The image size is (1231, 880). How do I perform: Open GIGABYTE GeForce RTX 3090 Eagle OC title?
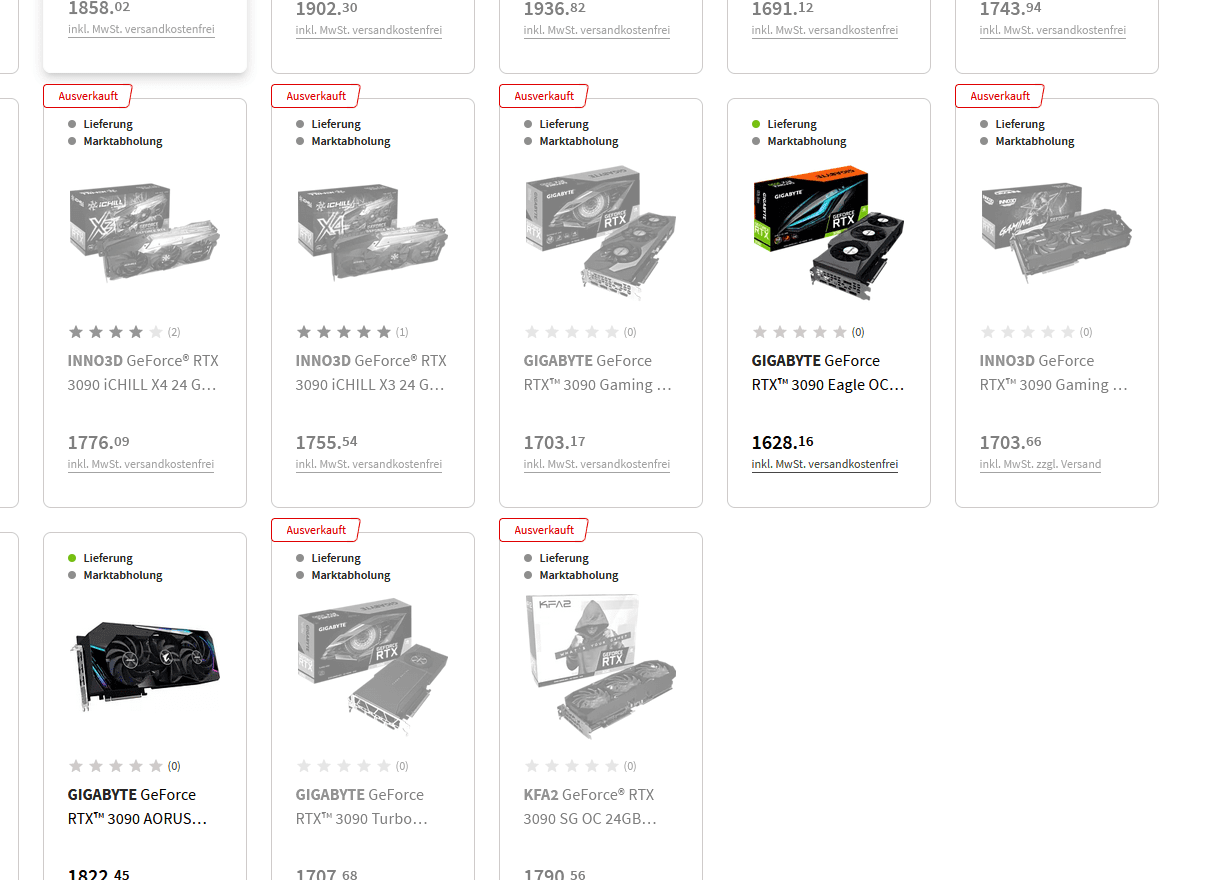pos(829,372)
